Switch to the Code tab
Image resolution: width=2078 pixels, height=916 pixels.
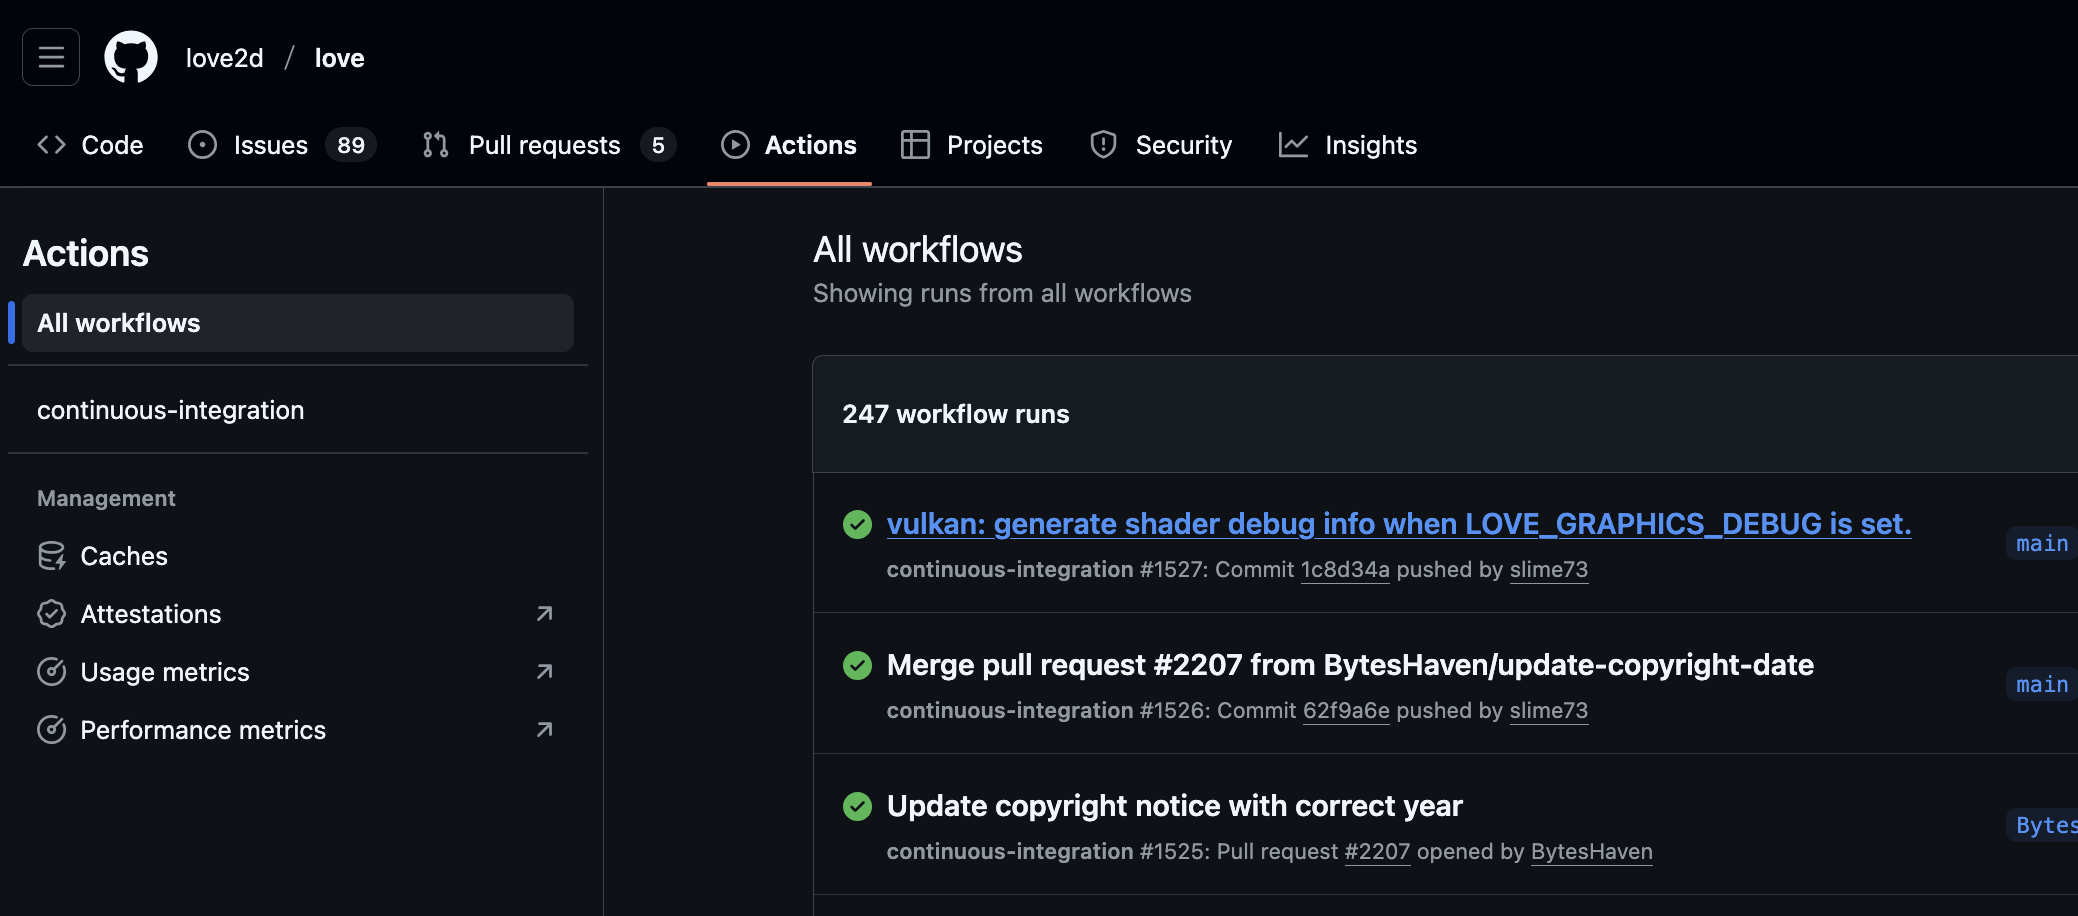point(90,145)
